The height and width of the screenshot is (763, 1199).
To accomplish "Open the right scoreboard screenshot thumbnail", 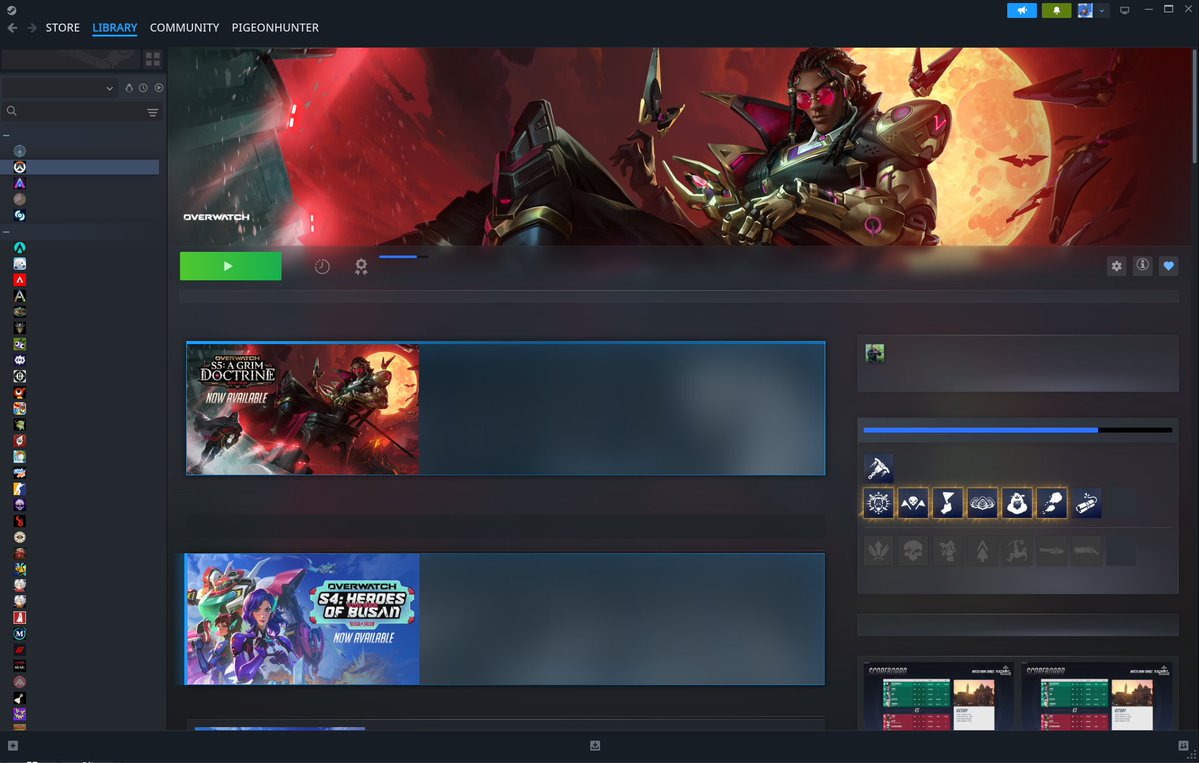I will [x=1097, y=696].
